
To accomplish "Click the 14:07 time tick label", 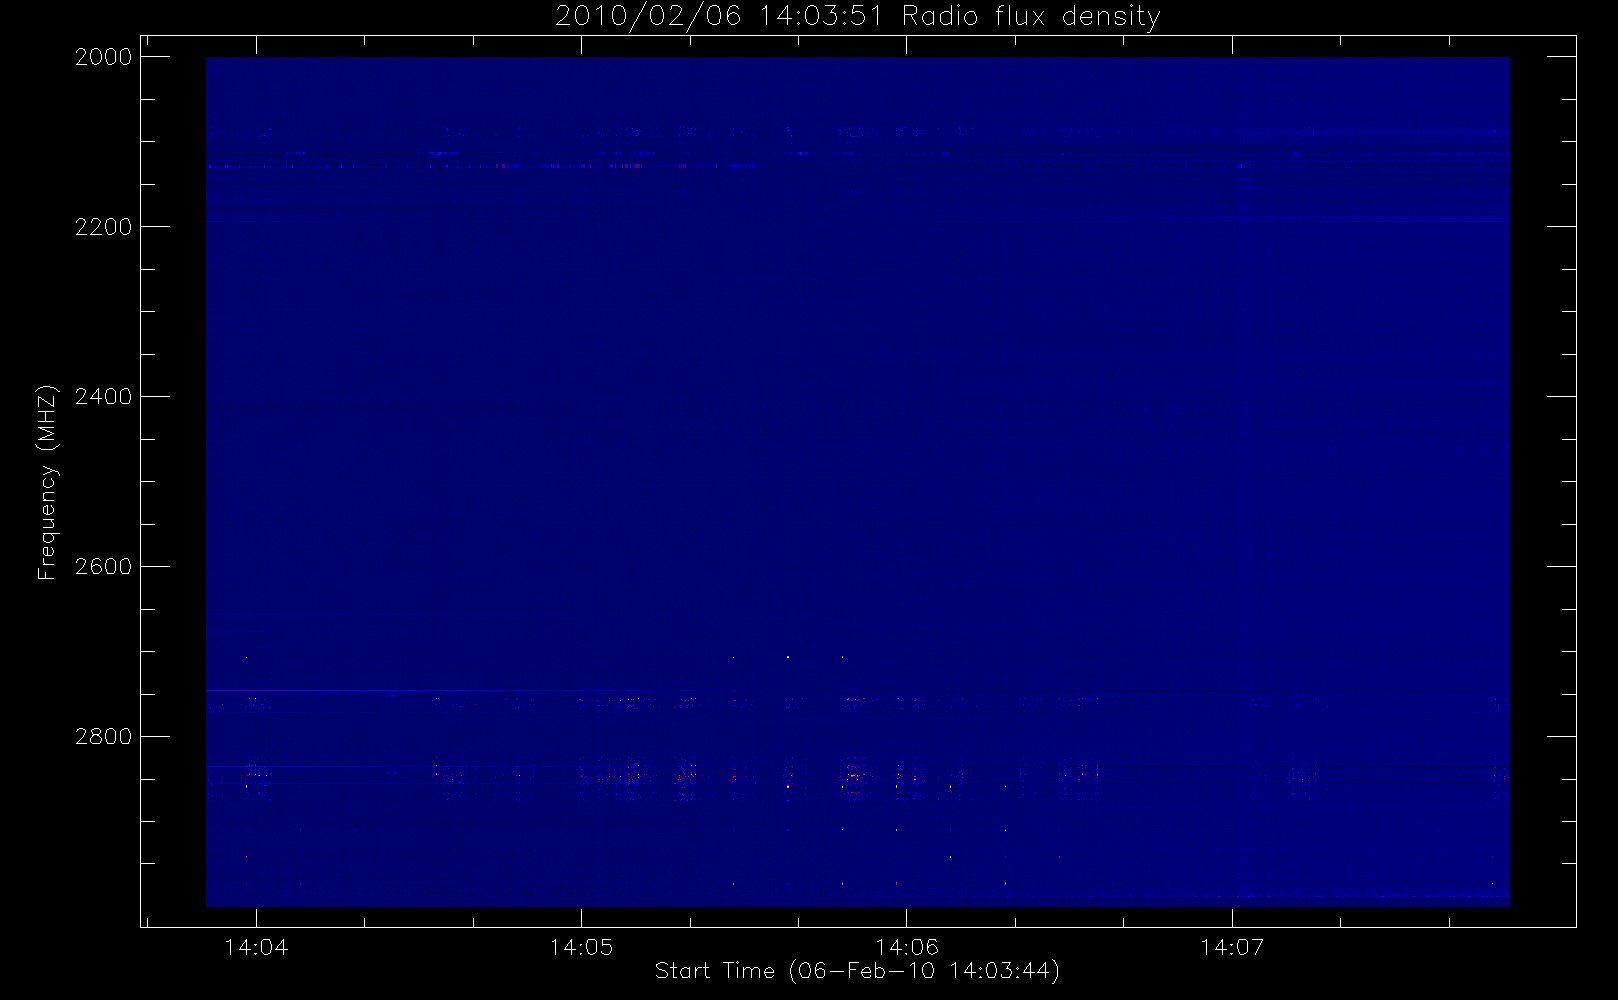I will pyautogui.click(x=1232, y=947).
